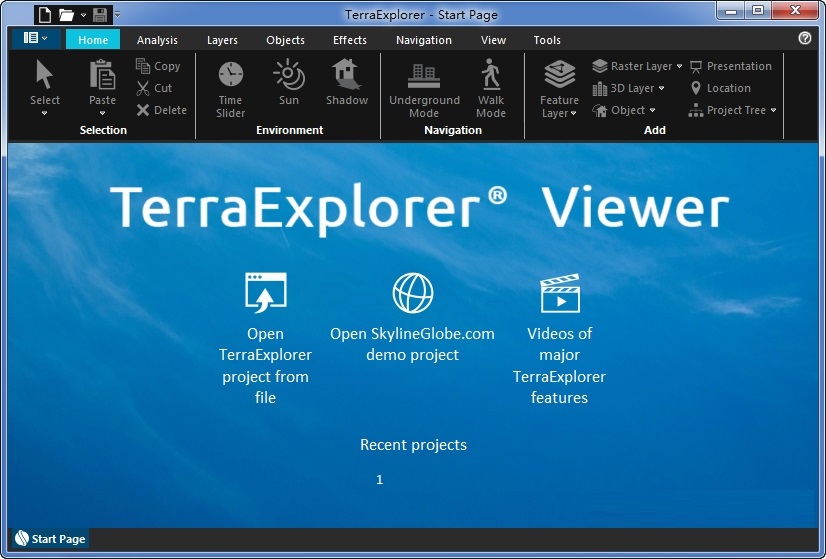Open the Navigation ribbon tab
This screenshot has width=826, height=559.
click(424, 40)
